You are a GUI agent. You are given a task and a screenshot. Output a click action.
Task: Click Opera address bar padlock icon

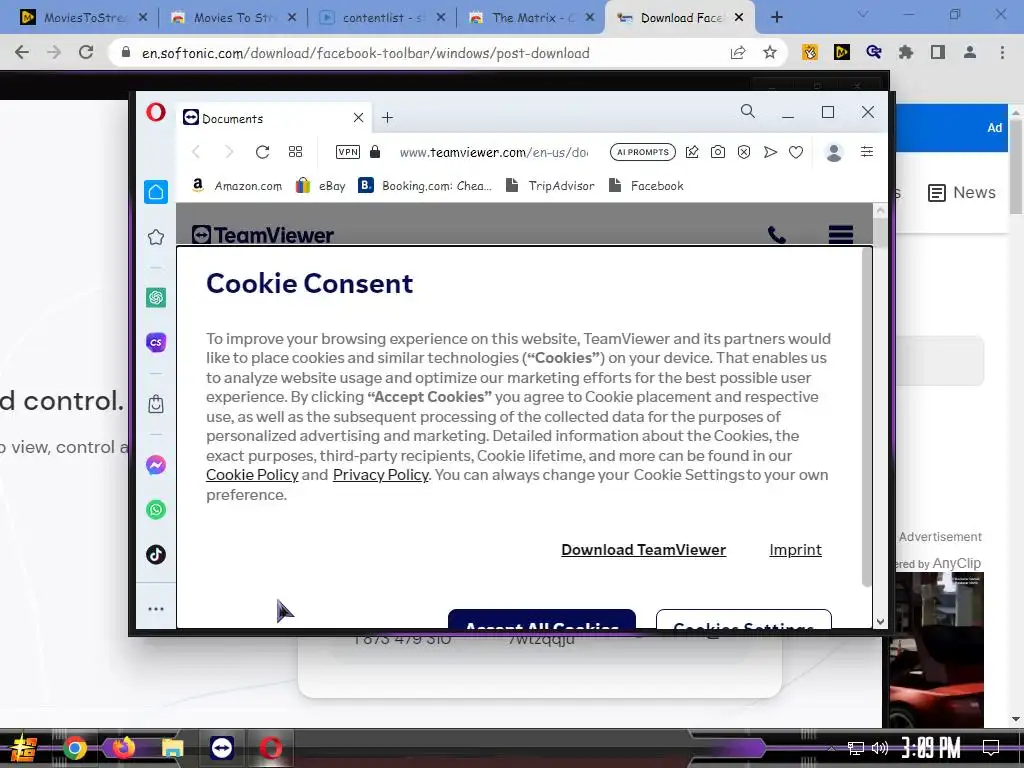click(x=375, y=152)
